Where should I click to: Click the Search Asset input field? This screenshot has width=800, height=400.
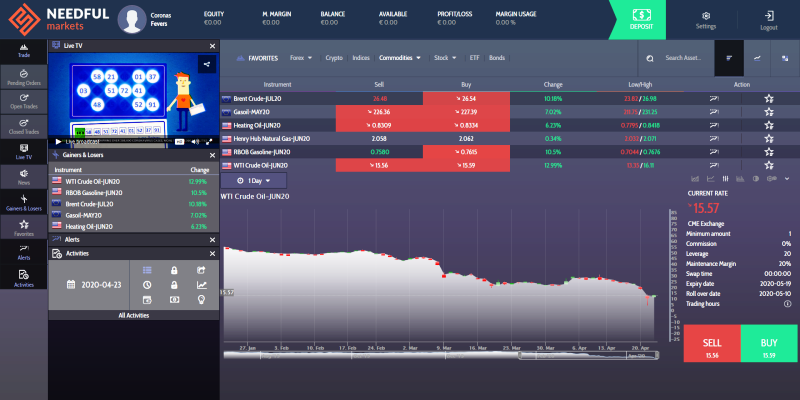[683, 58]
